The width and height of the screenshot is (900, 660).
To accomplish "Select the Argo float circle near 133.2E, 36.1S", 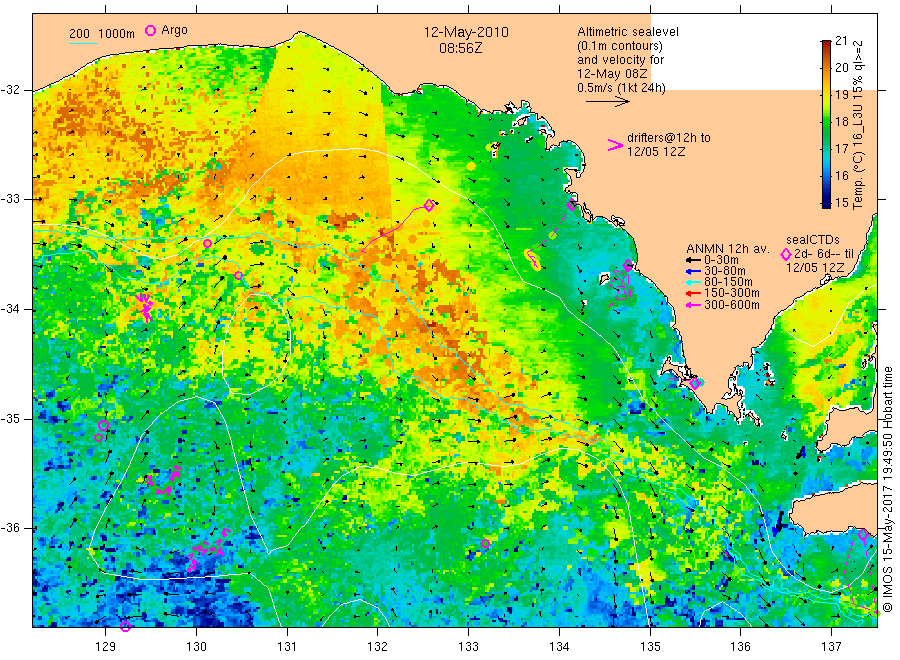I will click(485, 543).
